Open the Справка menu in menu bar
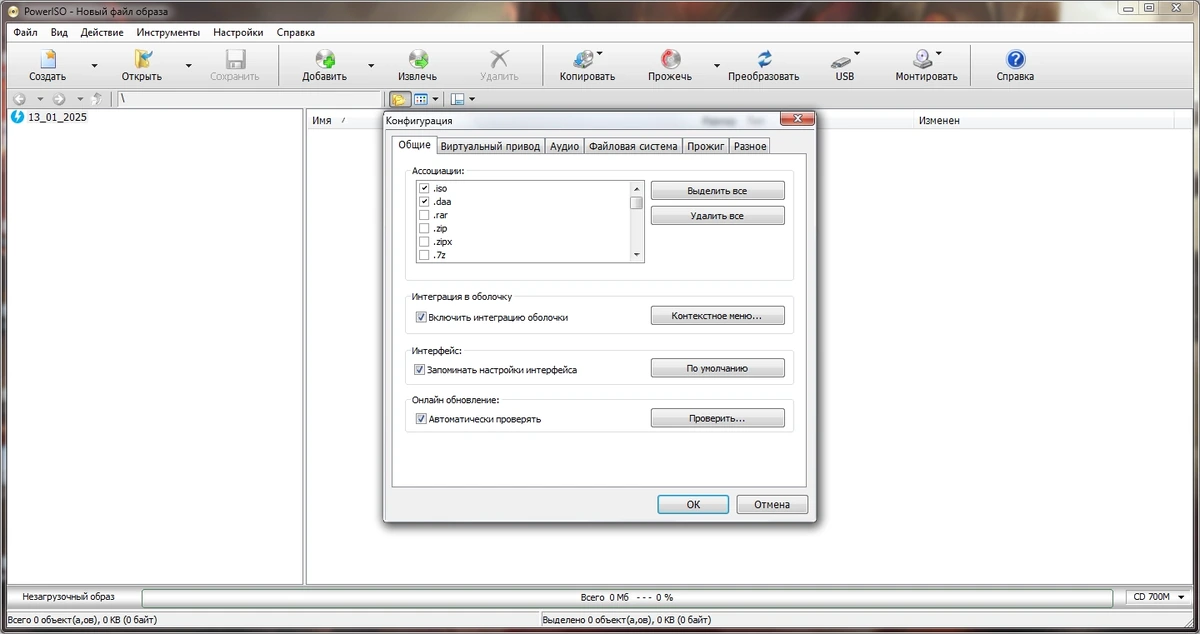The width and height of the screenshot is (1200, 634). point(295,32)
